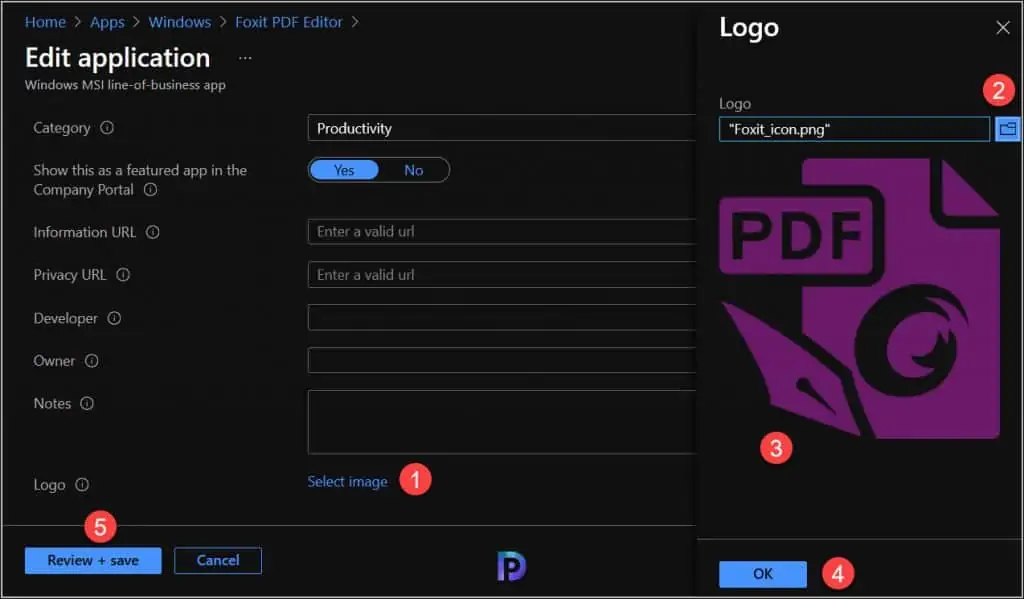This screenshot has width=1024, height=599.
Task: Open the ellipsis menu beside Edit application
Action: (245, 58)
